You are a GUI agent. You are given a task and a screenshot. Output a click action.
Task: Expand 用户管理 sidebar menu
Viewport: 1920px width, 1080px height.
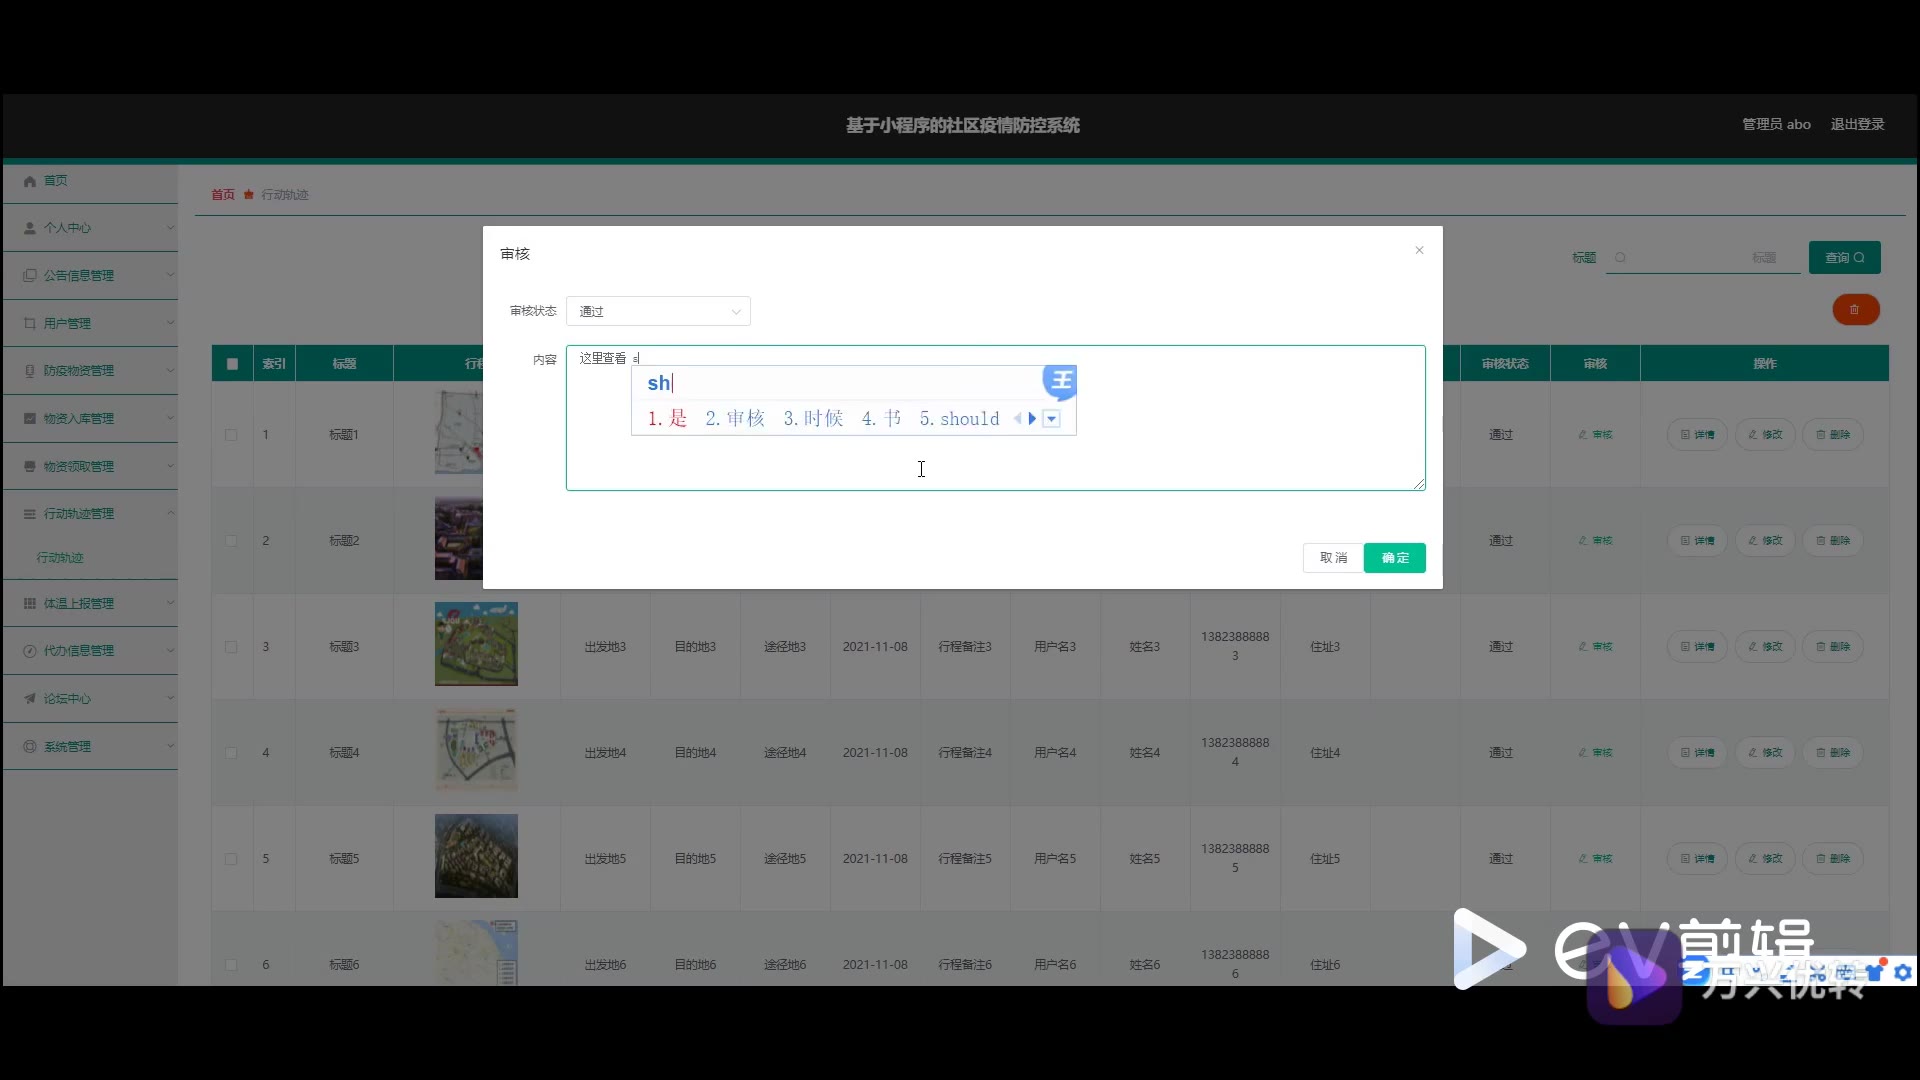90,324
